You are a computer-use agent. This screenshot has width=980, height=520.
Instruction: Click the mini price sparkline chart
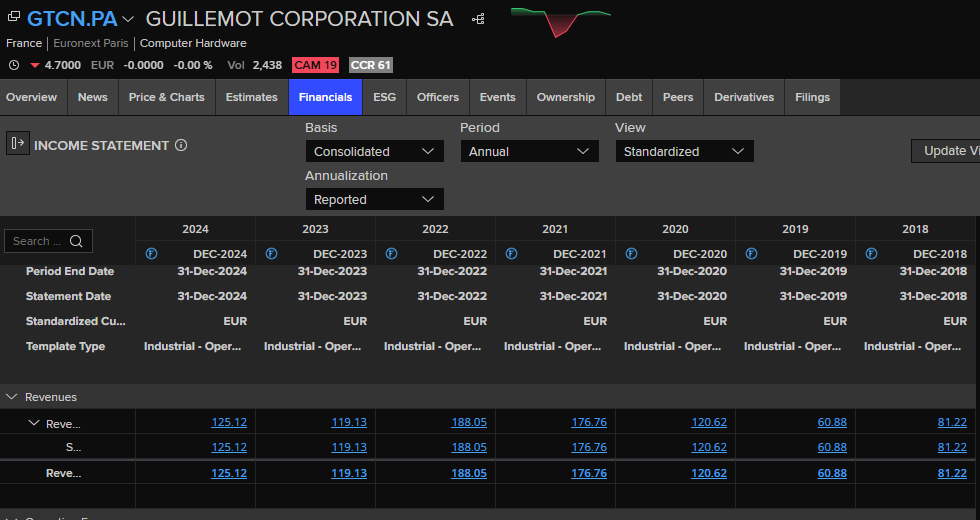click(x=561, y=22)
